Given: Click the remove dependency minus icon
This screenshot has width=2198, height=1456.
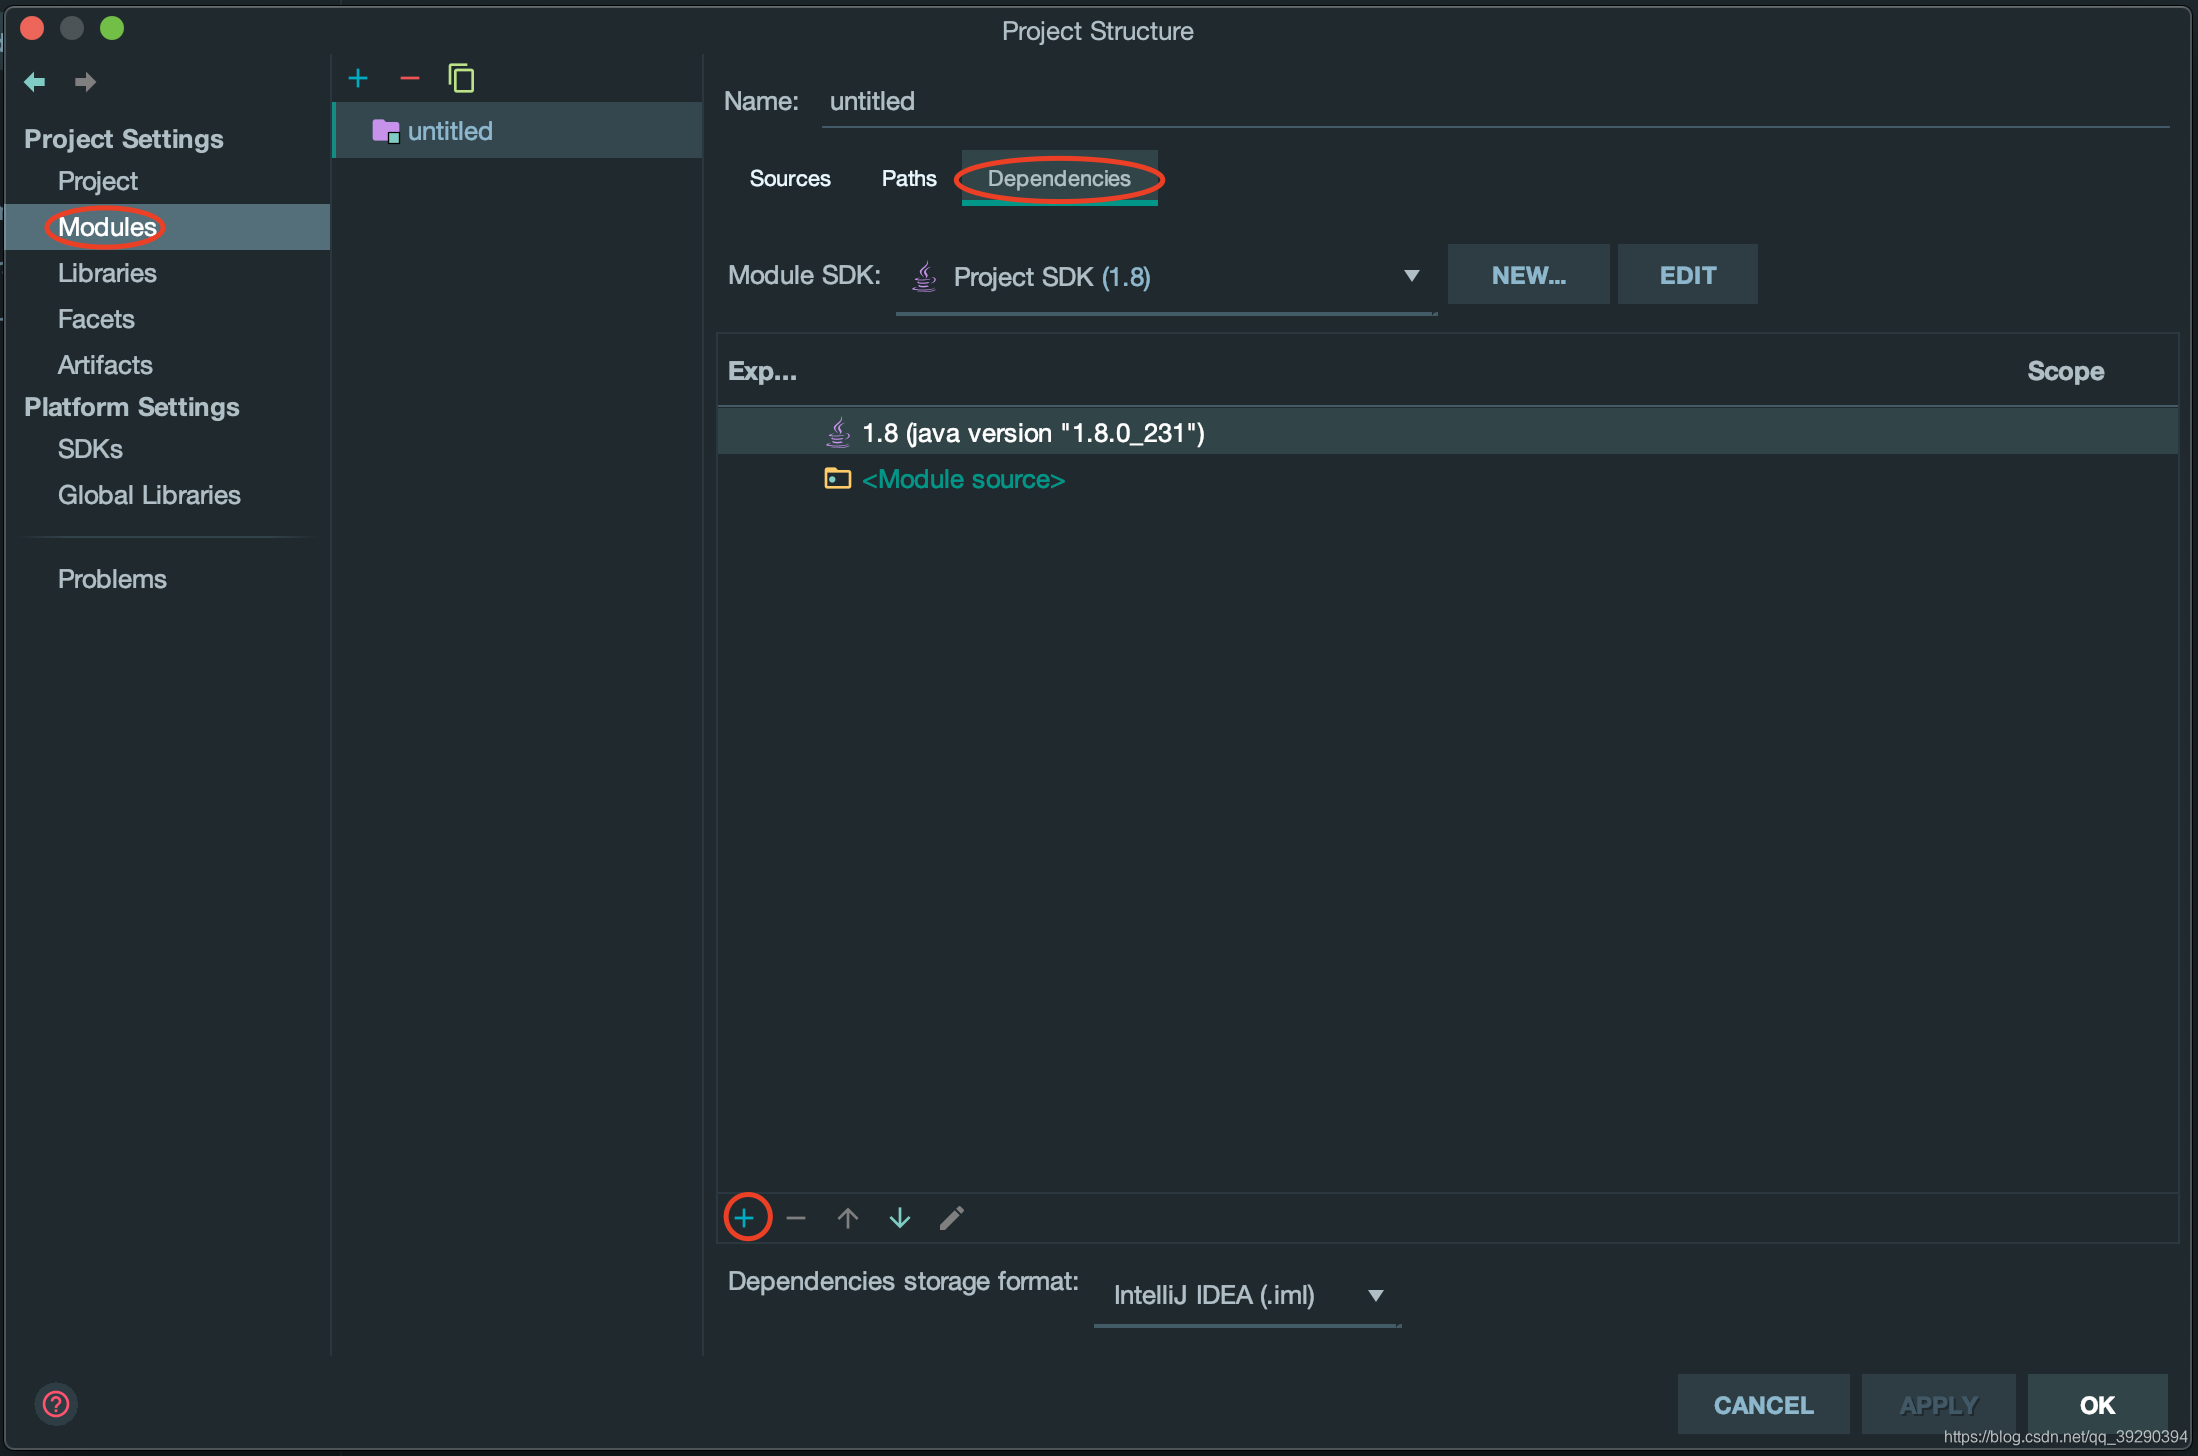Looking at the screenshot, I should coord(796,1217).
